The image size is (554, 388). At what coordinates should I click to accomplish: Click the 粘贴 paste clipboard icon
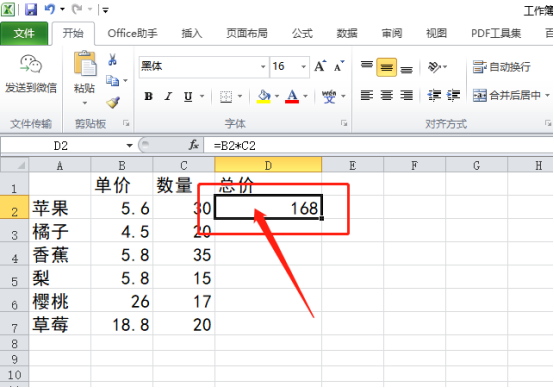[85, 63]
